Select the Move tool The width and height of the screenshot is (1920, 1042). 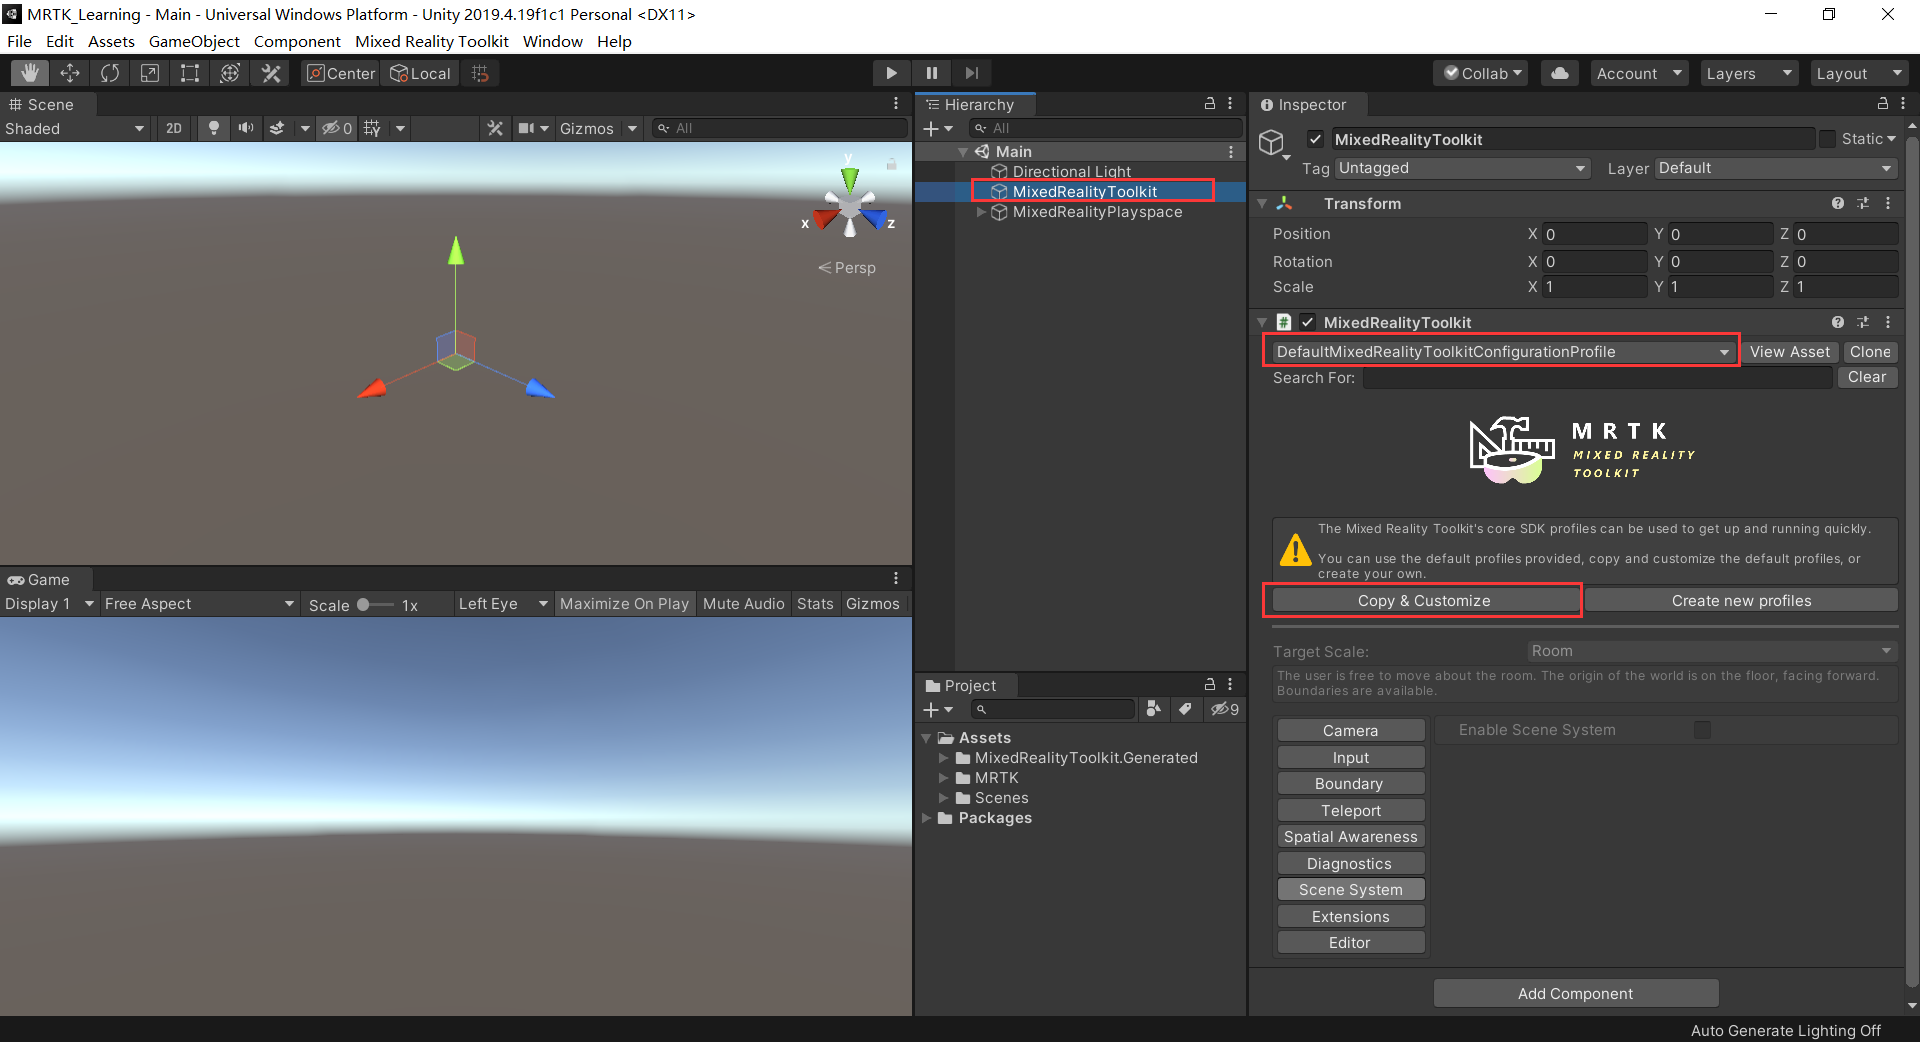pyautogui.click(x=70, y=73)
